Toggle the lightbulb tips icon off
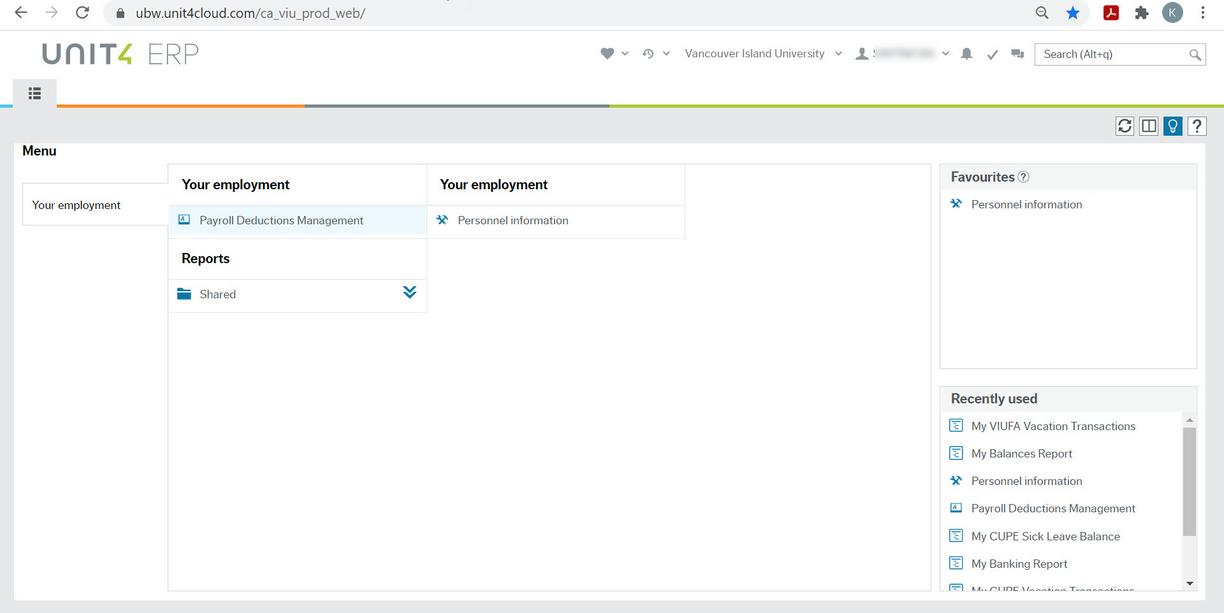 tap(1172, 125)
